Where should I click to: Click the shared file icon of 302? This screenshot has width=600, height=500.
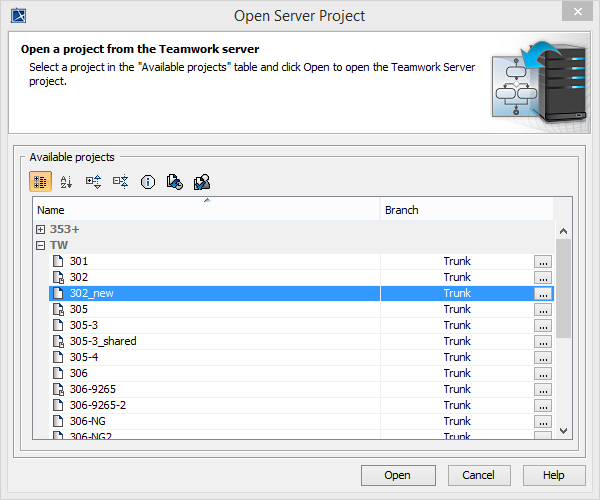tap(58, 277)
